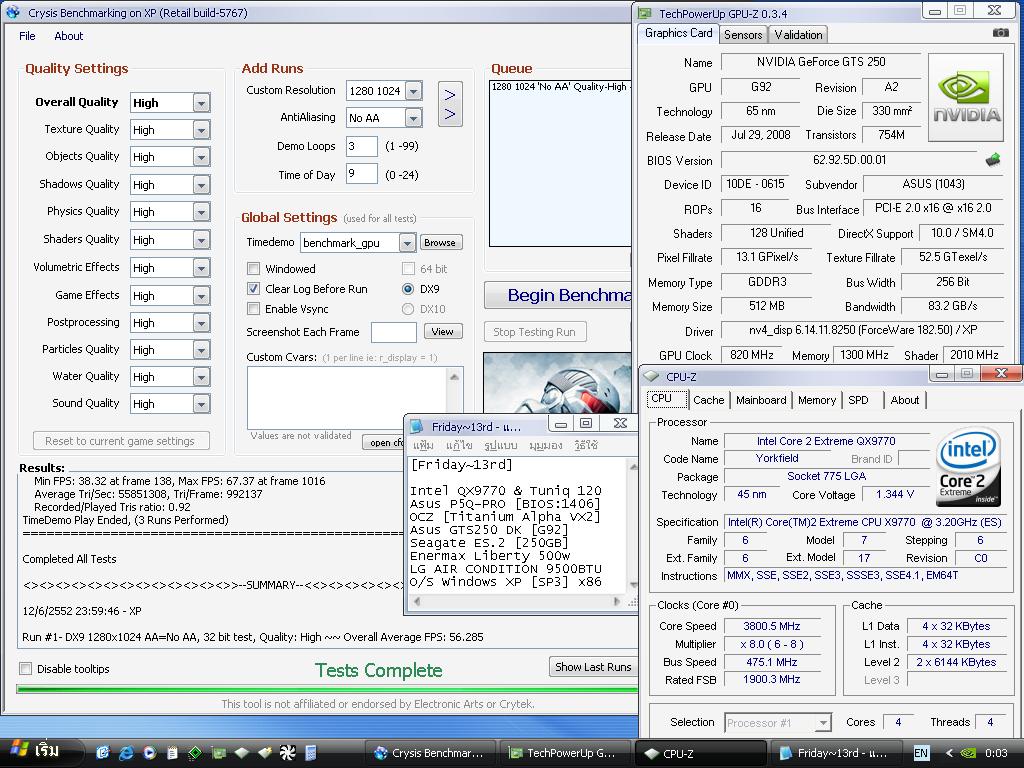Click the fan icon in quick launch

click(287, 753)
